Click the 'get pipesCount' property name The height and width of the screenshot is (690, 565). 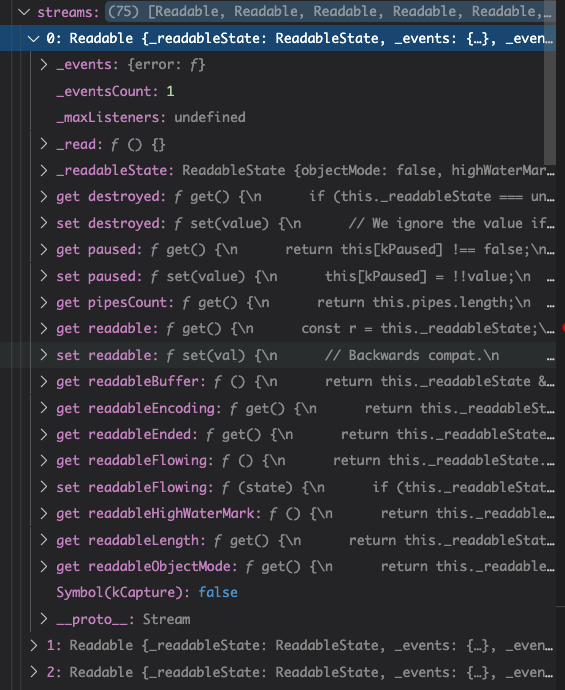click(112, 303)
